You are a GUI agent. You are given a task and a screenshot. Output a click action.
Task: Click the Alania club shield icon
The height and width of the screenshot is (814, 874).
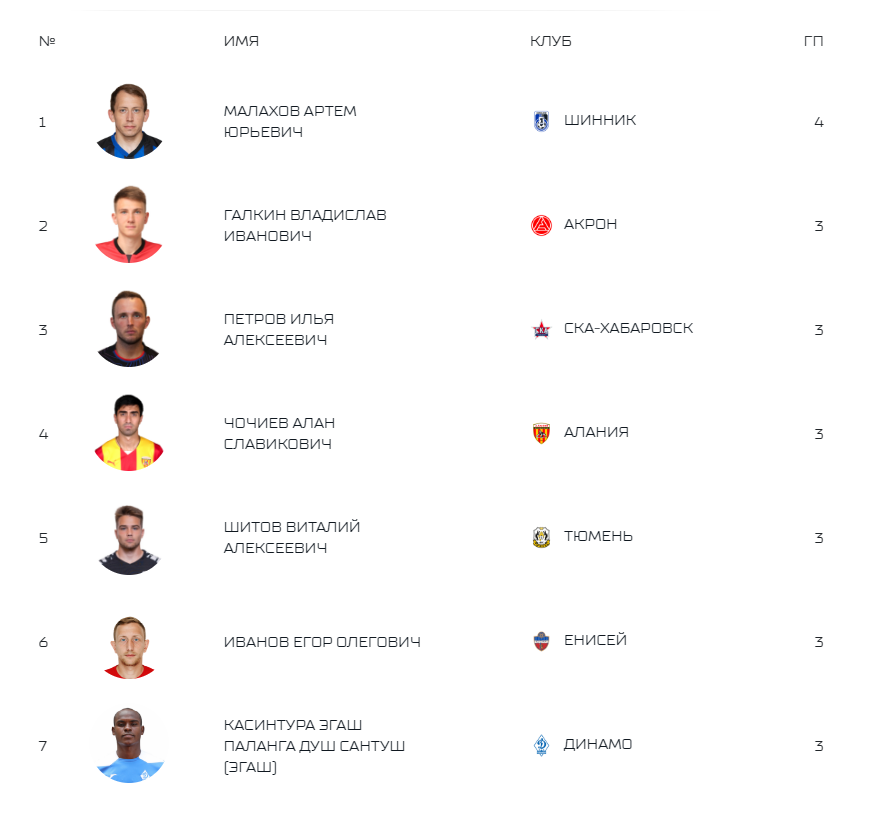click(541, 433)
